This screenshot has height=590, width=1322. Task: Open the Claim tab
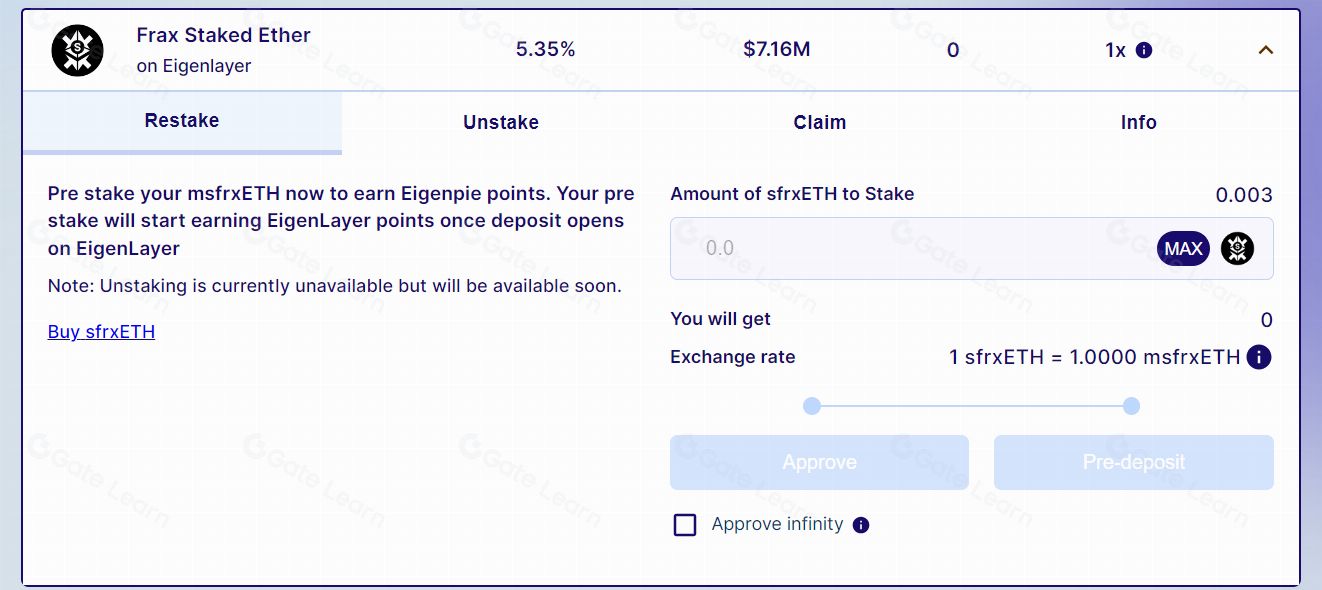point(820,122)
